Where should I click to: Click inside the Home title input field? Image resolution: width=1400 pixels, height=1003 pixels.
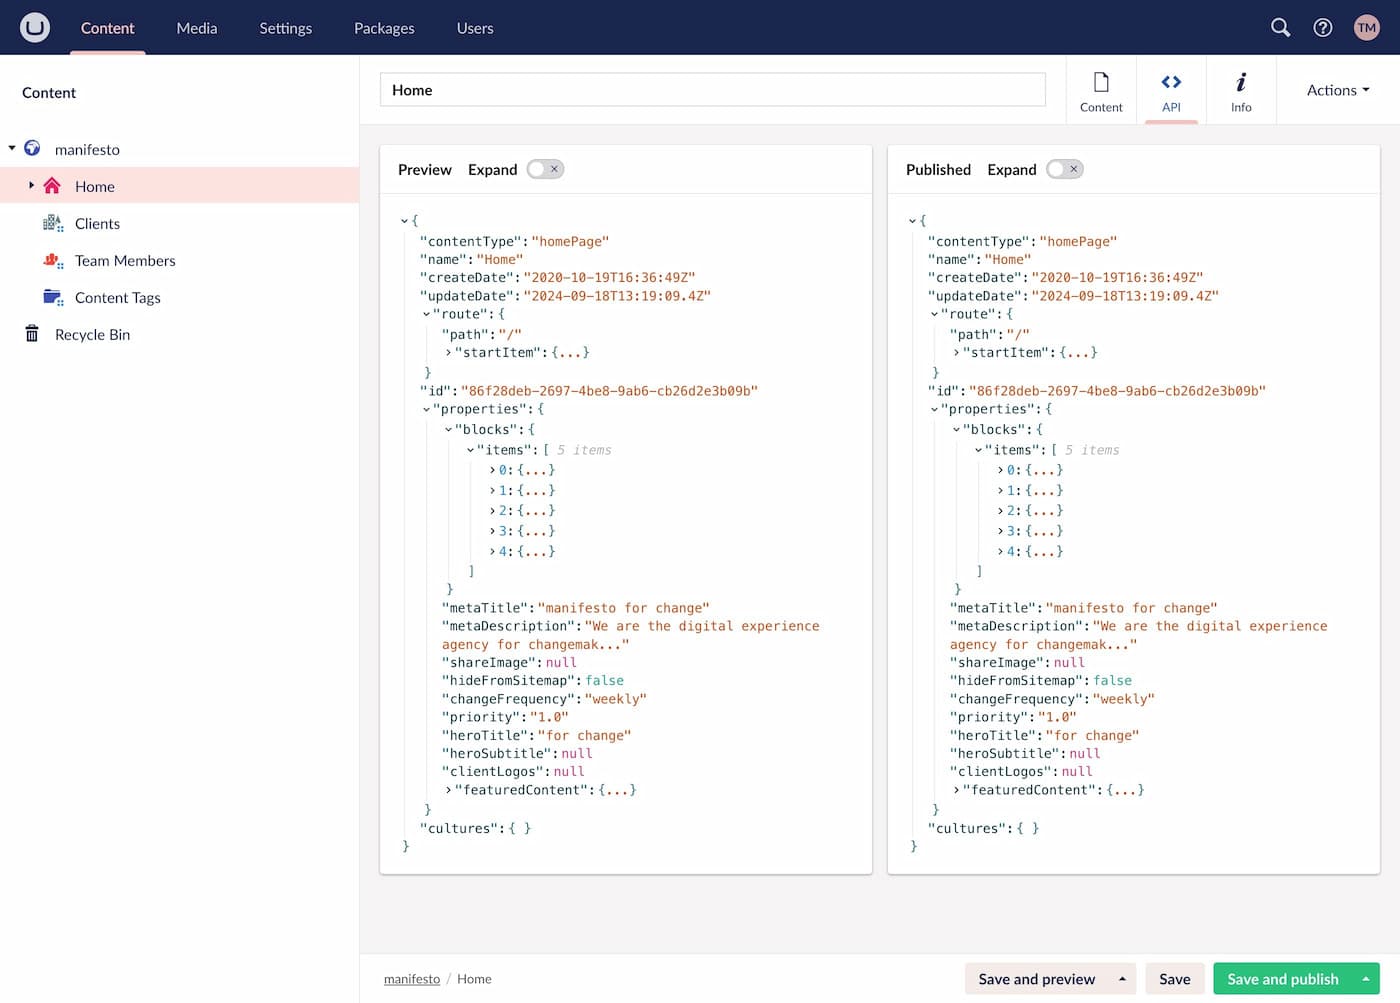coord(700,89)
